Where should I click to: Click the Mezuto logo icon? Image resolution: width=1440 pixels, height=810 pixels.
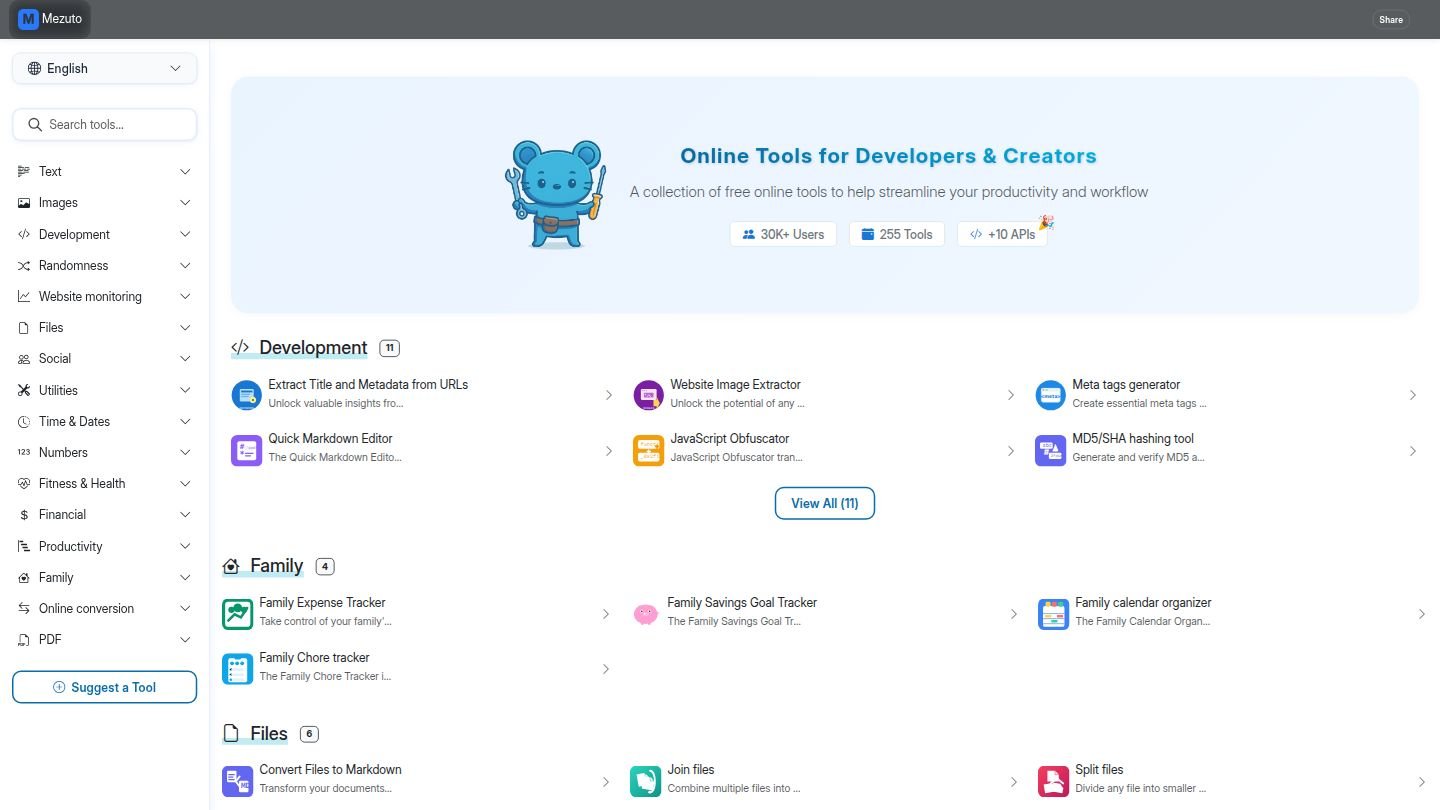(28, 19)
